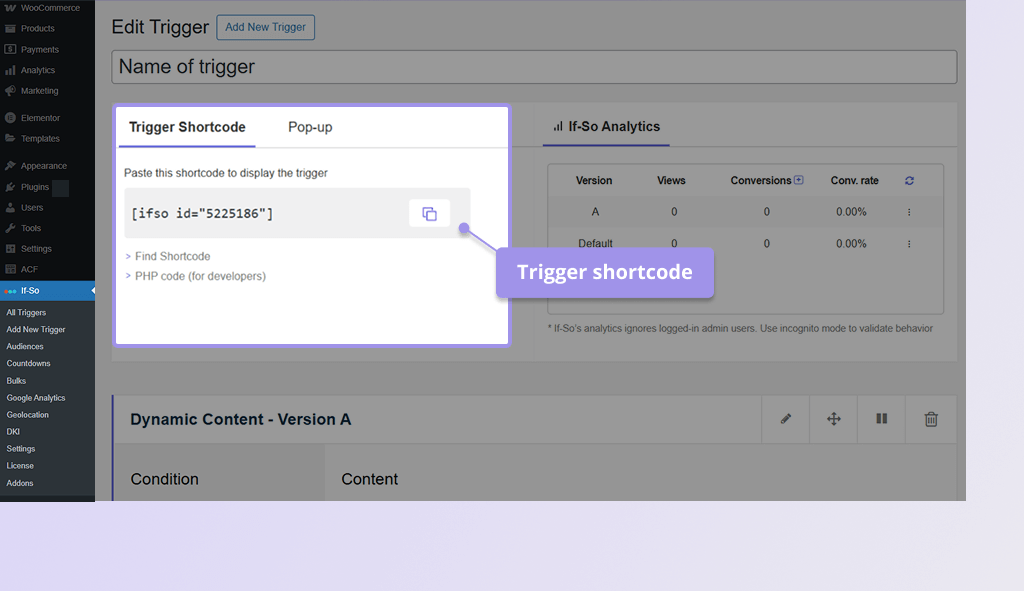Delete Version A with the trash icon
Image resolution: width=1024 pixels, height=591 pixels.
(930, 419)
